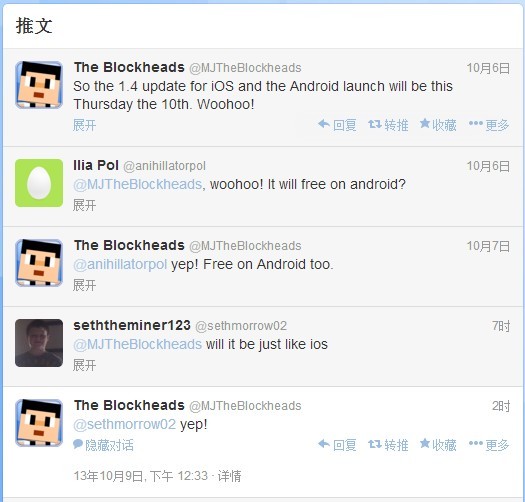Expand the first Blockheads tweet with 展开
The image size is (525, 502).
point(84,125)
